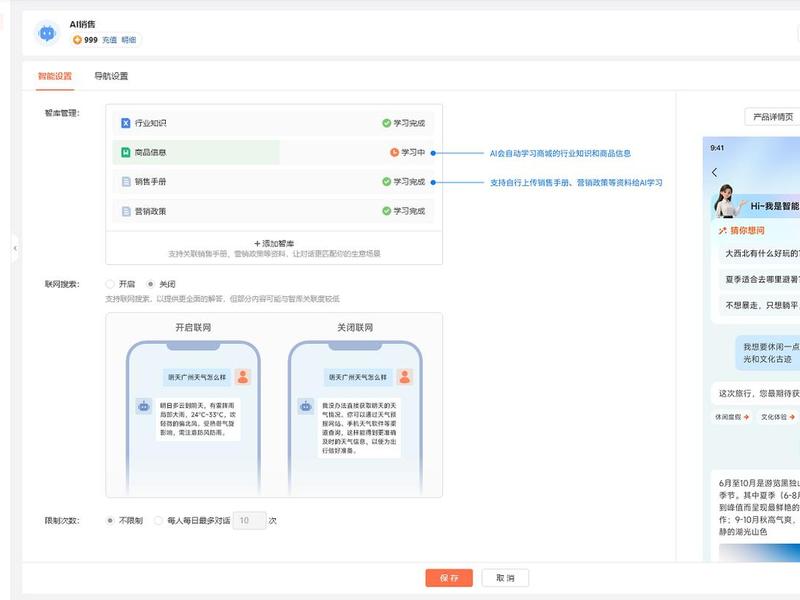
Task: Save settings with the 保存 button
Action: 449,578
